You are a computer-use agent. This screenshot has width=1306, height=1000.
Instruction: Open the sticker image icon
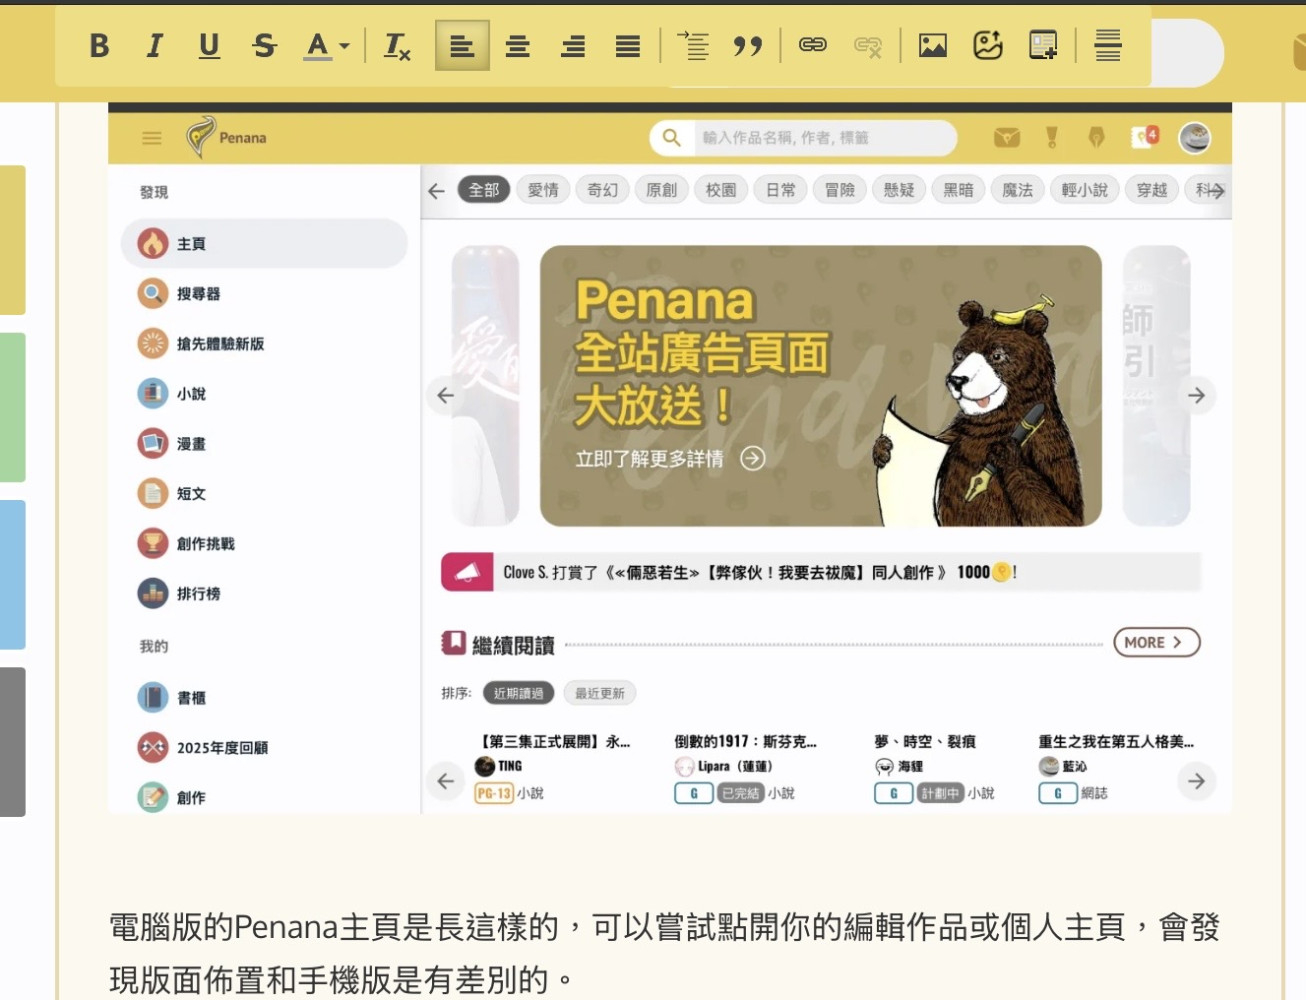point(988,45)
